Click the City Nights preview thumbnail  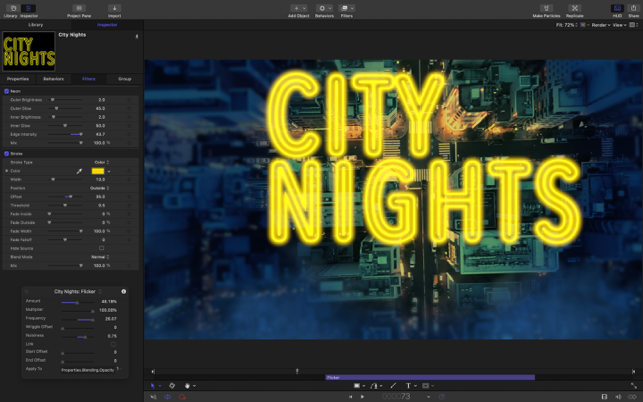29,50
